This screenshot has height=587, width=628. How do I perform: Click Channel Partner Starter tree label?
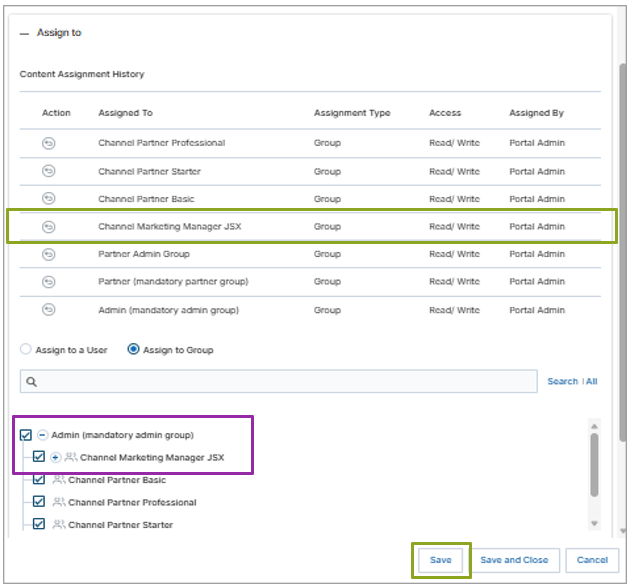pyautogui.click(x=121, y=525)
